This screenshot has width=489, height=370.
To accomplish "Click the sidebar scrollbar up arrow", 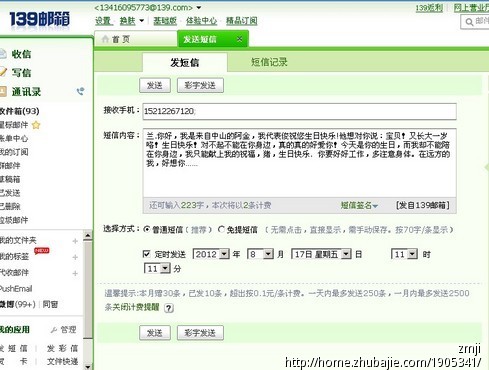I will pos(87,235).
